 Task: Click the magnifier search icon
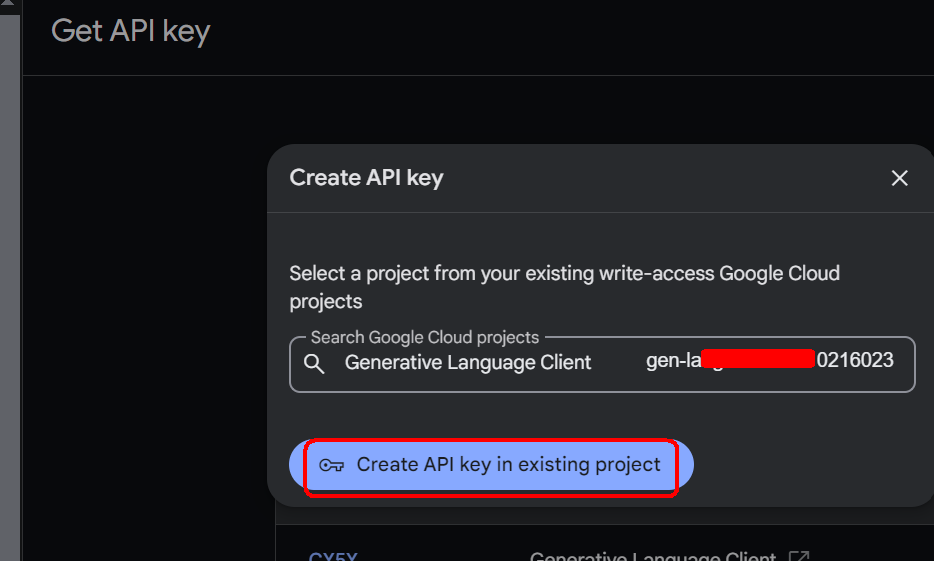point(314,363)
